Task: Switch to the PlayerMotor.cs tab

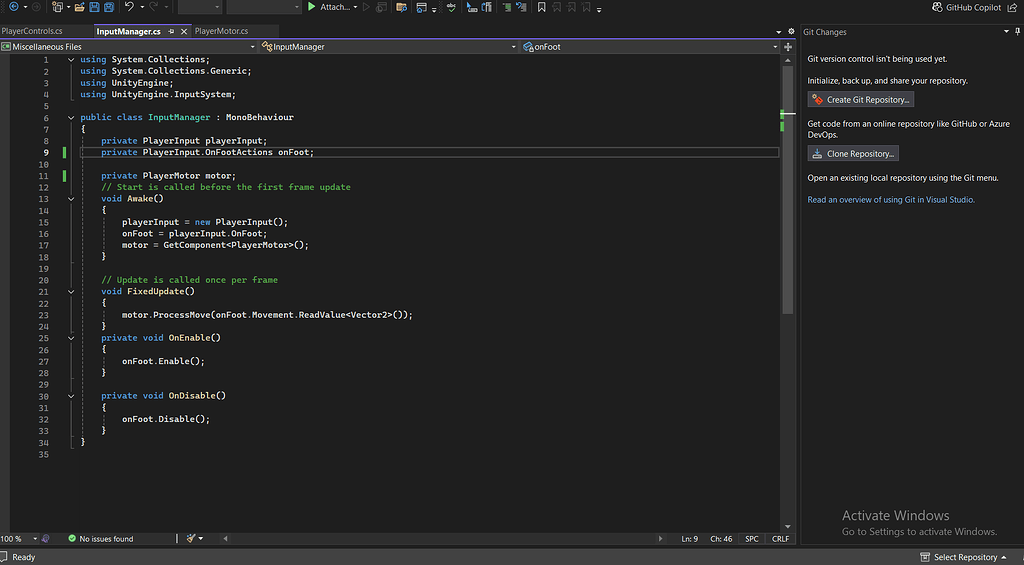Action: tap(221, 32)
